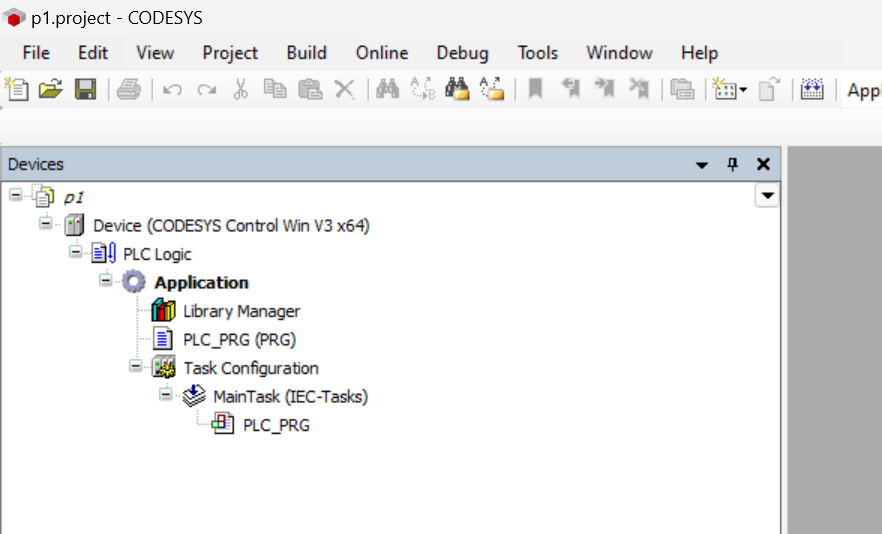Toggle bookmark with the flag icon
Screen dimensions: 882x534
[x=536, y=89]
